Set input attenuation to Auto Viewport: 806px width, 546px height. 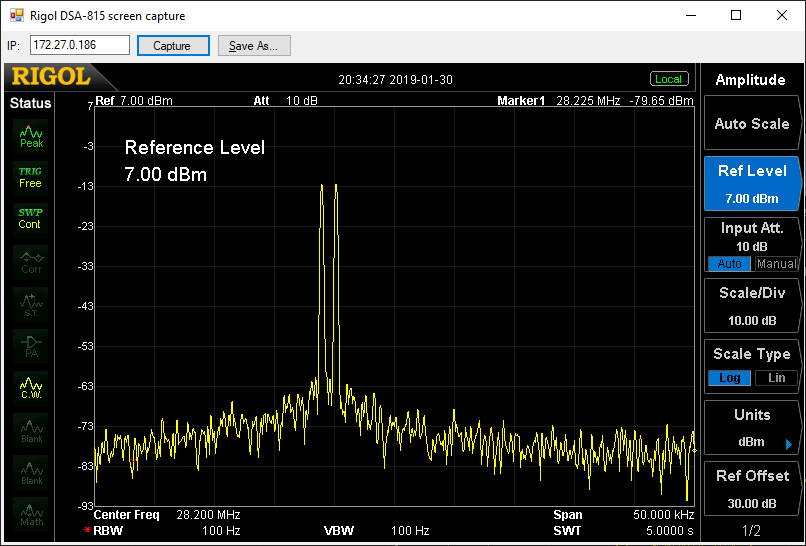click(x=729, y=264)
